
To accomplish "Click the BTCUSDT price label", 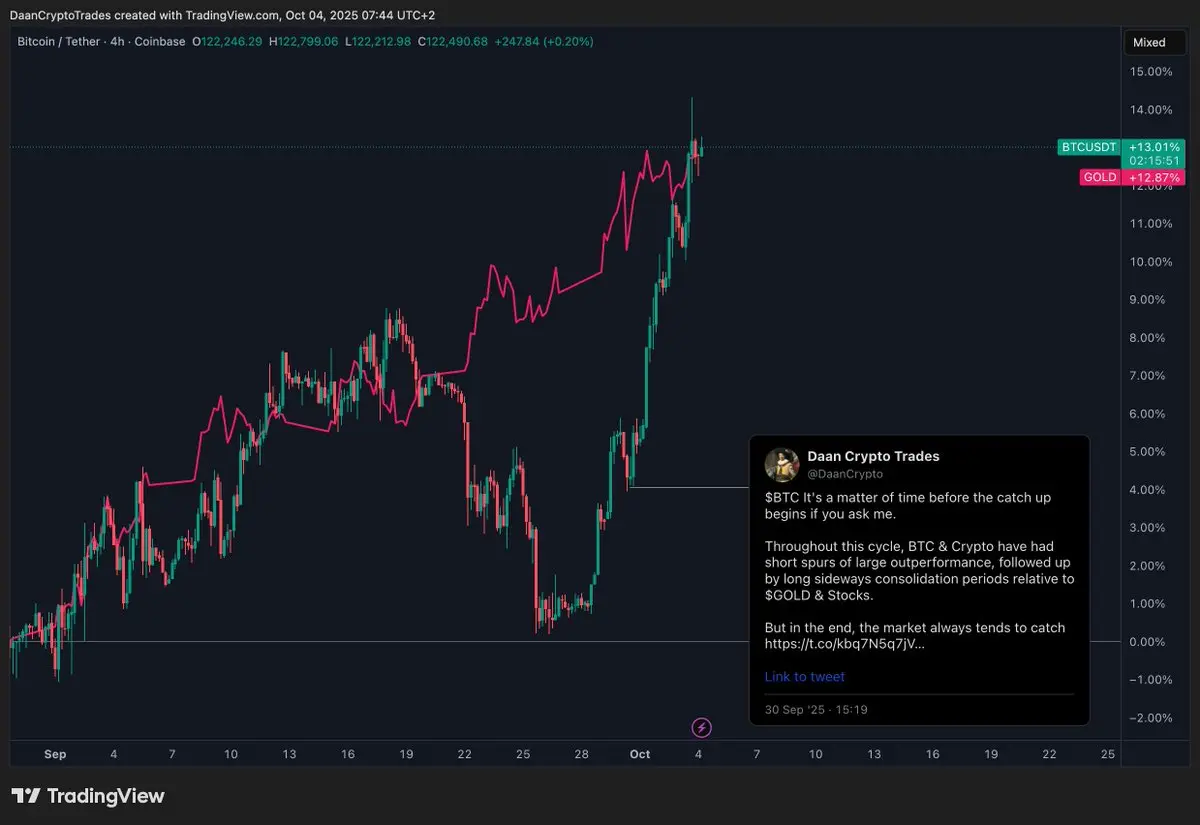I will (1089, 147).
